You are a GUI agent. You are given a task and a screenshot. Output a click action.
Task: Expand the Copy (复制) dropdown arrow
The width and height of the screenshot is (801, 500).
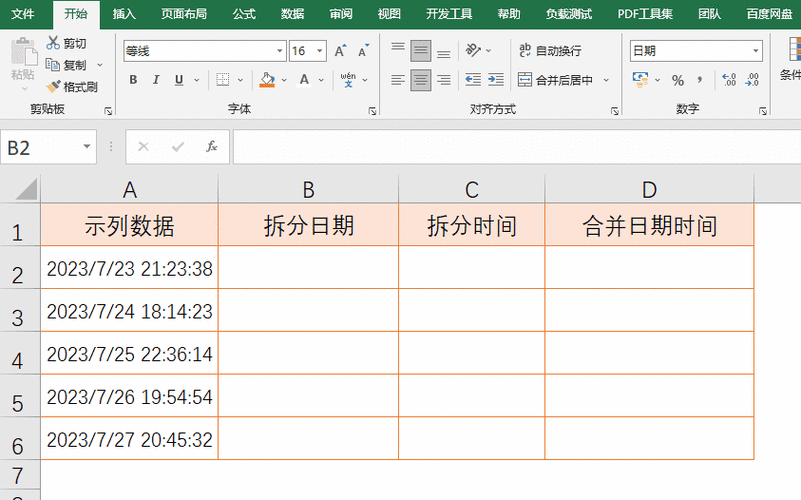coord(100,65)
